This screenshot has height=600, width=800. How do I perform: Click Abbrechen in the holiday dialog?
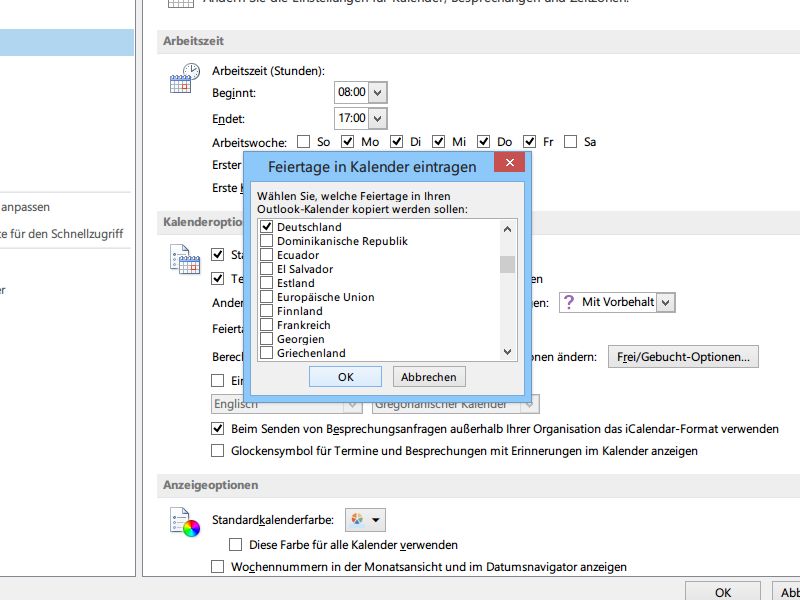pyautogui.click(x=429, y=377)
